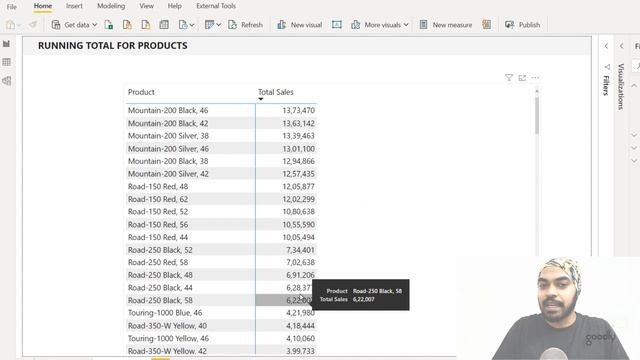This screenshot has width=640, height=360.
Task: Expand the Filters pane chevron
Action: point(606,46)
